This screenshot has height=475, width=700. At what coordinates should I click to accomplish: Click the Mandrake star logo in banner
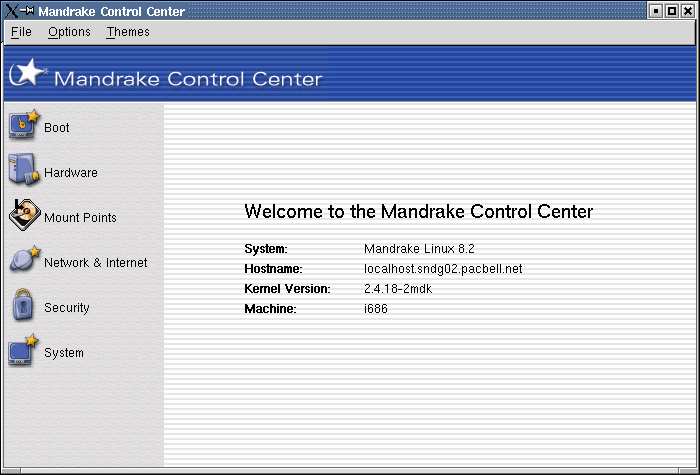28,73
